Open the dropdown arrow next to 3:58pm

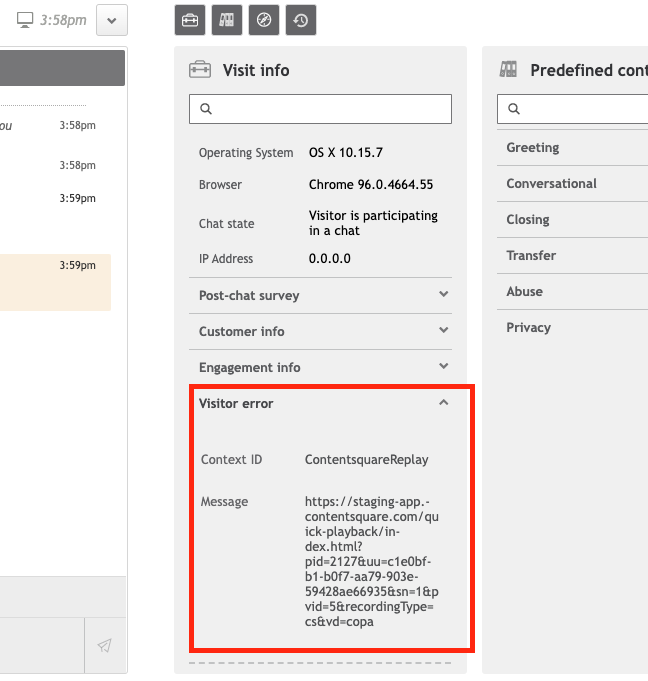click(112, 20)
